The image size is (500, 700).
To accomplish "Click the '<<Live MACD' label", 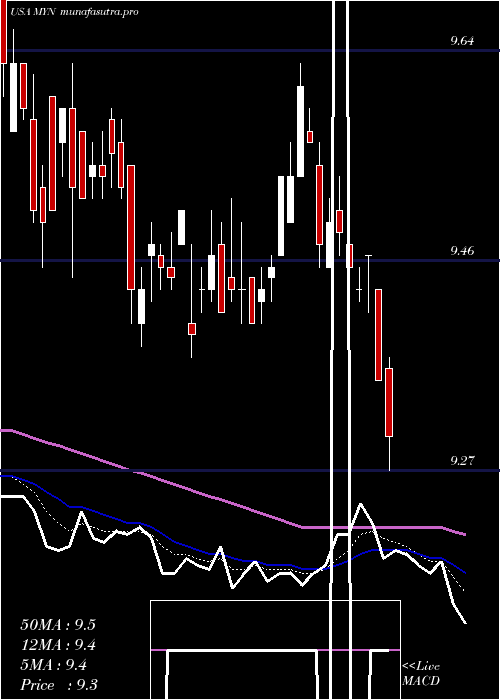I will [421, 674].
